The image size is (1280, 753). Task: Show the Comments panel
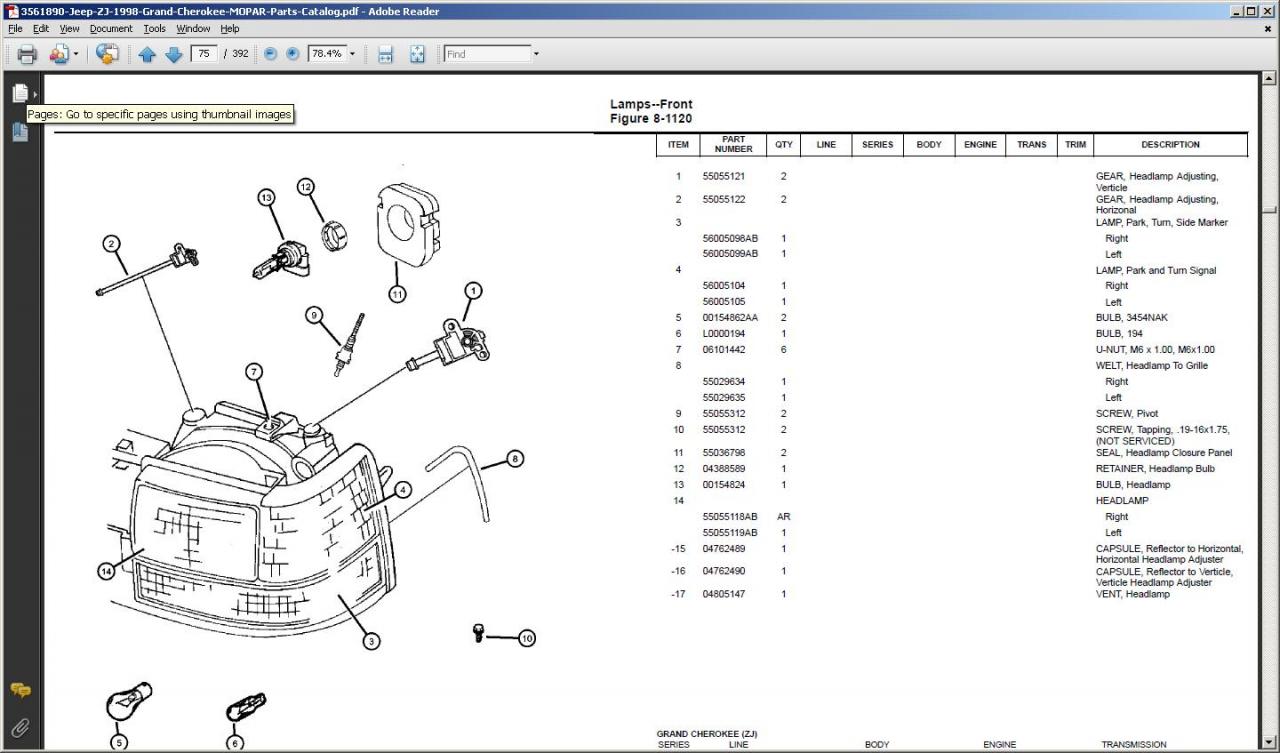click(x=20, y=690)
